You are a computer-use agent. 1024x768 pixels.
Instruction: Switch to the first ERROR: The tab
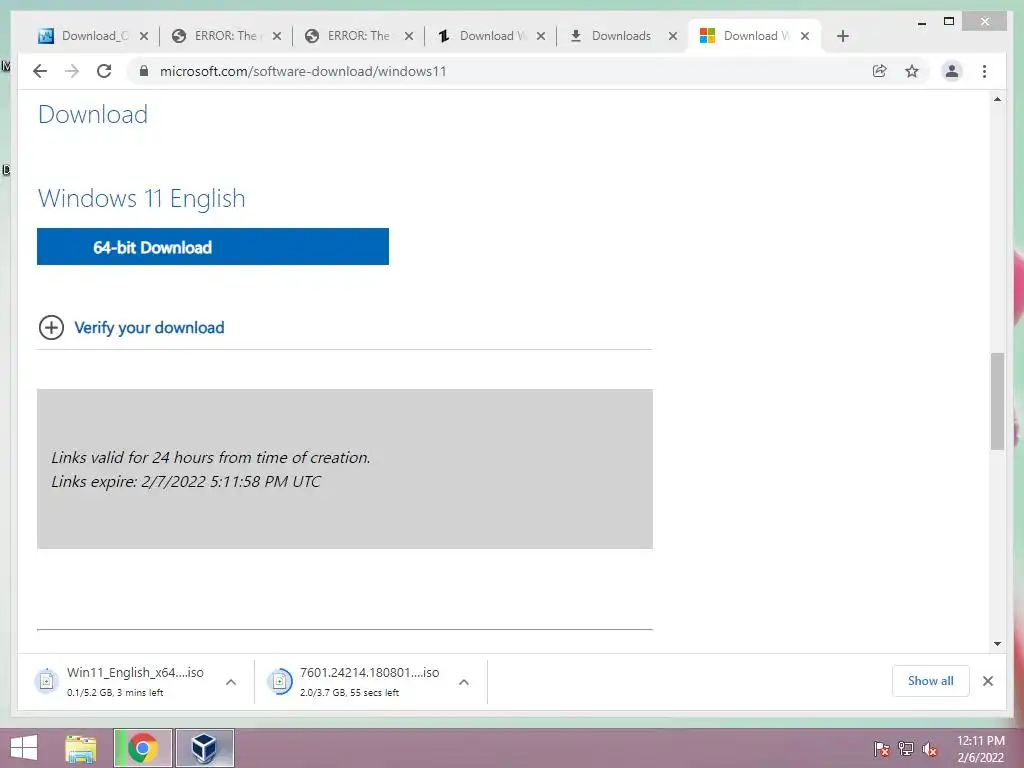[225, 36]
